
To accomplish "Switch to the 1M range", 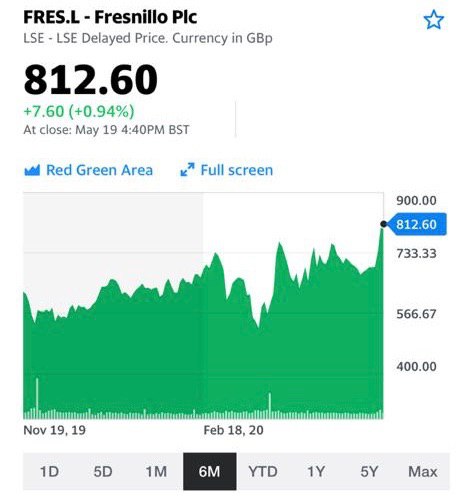I will [156, 472].
